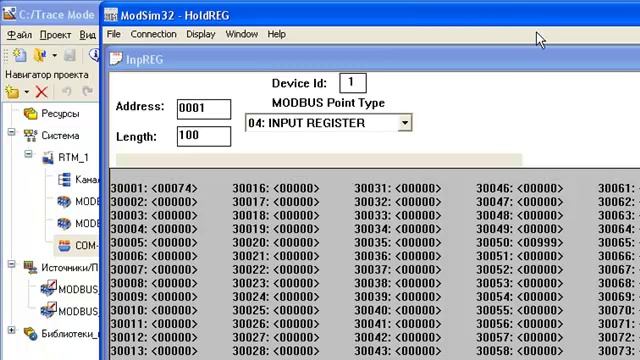Open Файл menu in Trace Mode
Image resolution: width=640 pixels, height=360 pixels.
pos(19,35)
